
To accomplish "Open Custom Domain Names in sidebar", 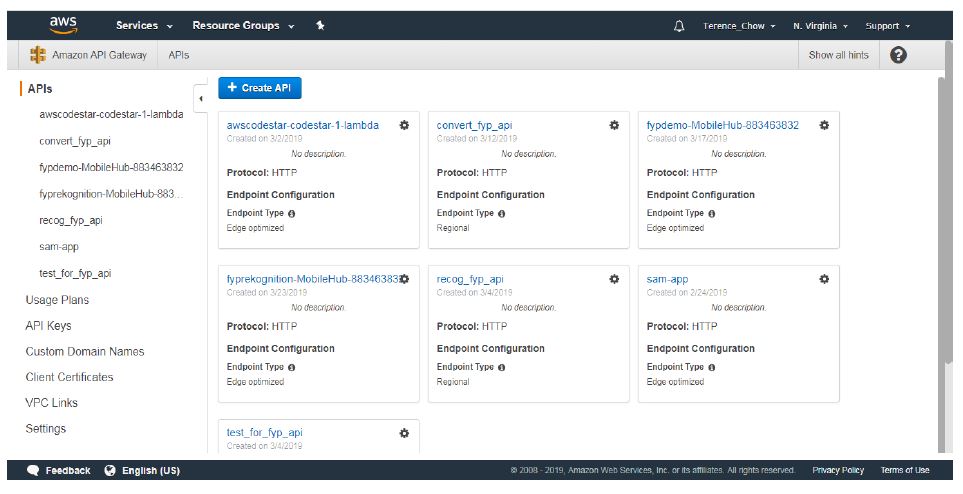I will 85,351.
